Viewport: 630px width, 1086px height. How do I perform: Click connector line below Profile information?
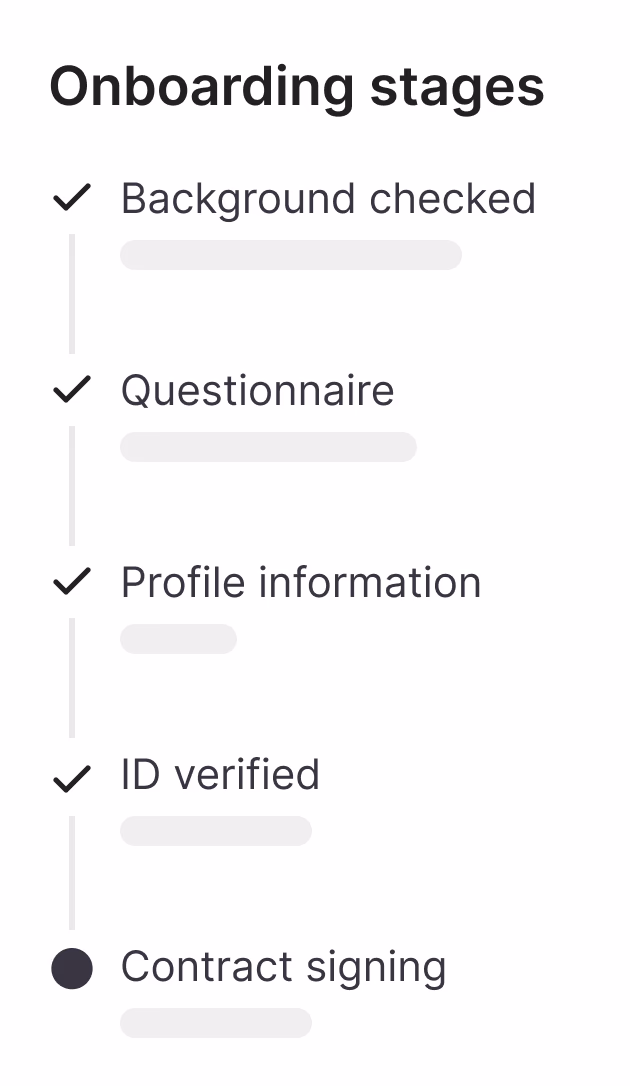tap(72, 677)
